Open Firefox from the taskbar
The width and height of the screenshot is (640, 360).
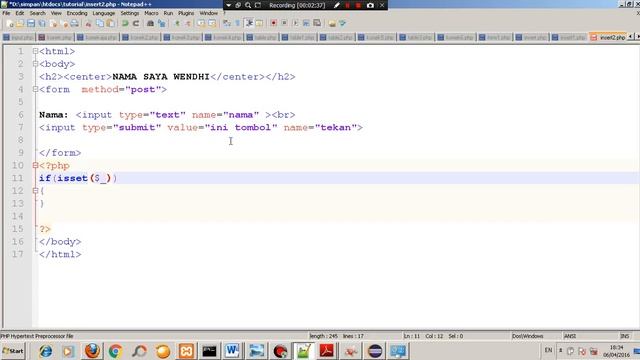(92, 351)
